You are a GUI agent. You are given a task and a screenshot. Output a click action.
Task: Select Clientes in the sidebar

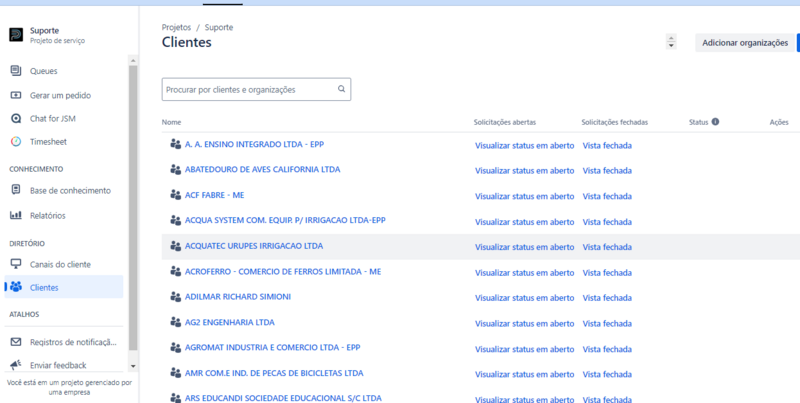pos(64,287)
